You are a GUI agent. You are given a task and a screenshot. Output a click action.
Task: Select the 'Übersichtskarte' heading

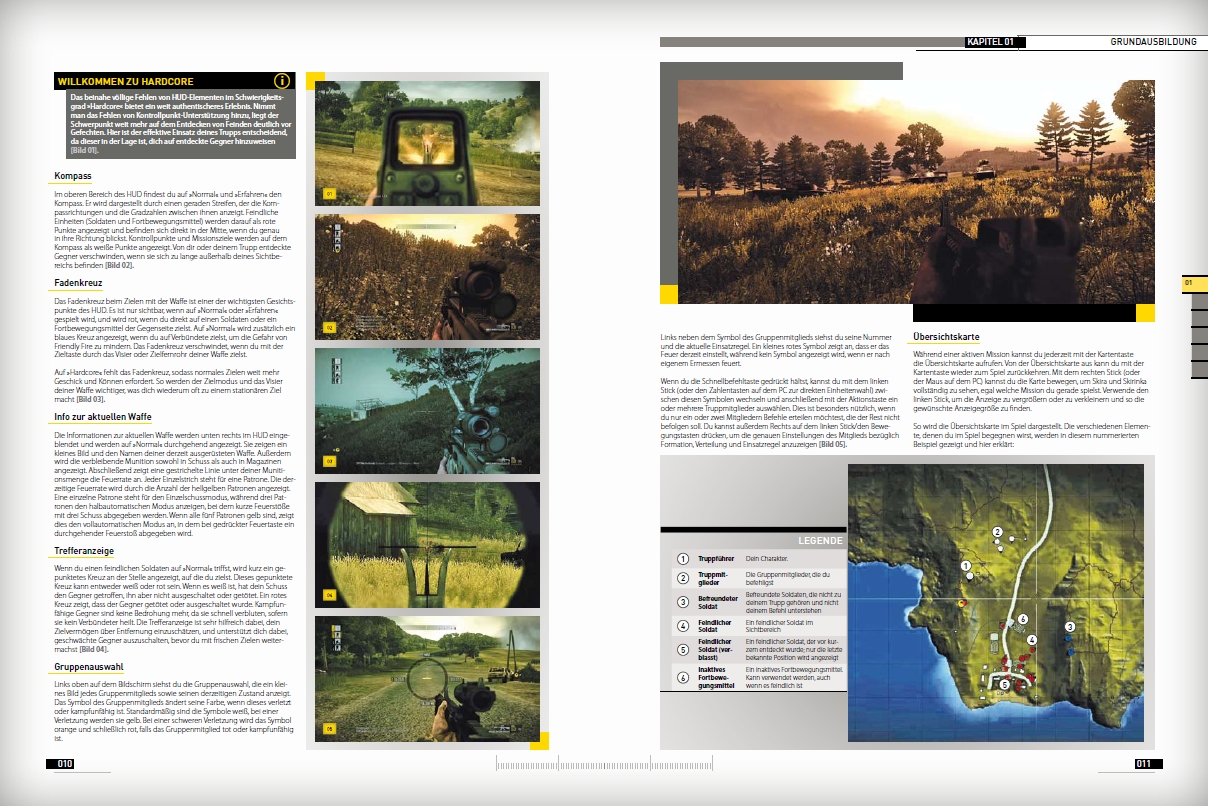pos(947,336)
